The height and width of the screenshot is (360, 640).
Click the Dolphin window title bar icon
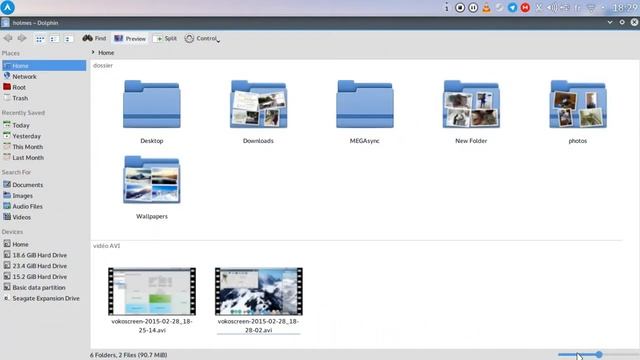pos(5,23)
